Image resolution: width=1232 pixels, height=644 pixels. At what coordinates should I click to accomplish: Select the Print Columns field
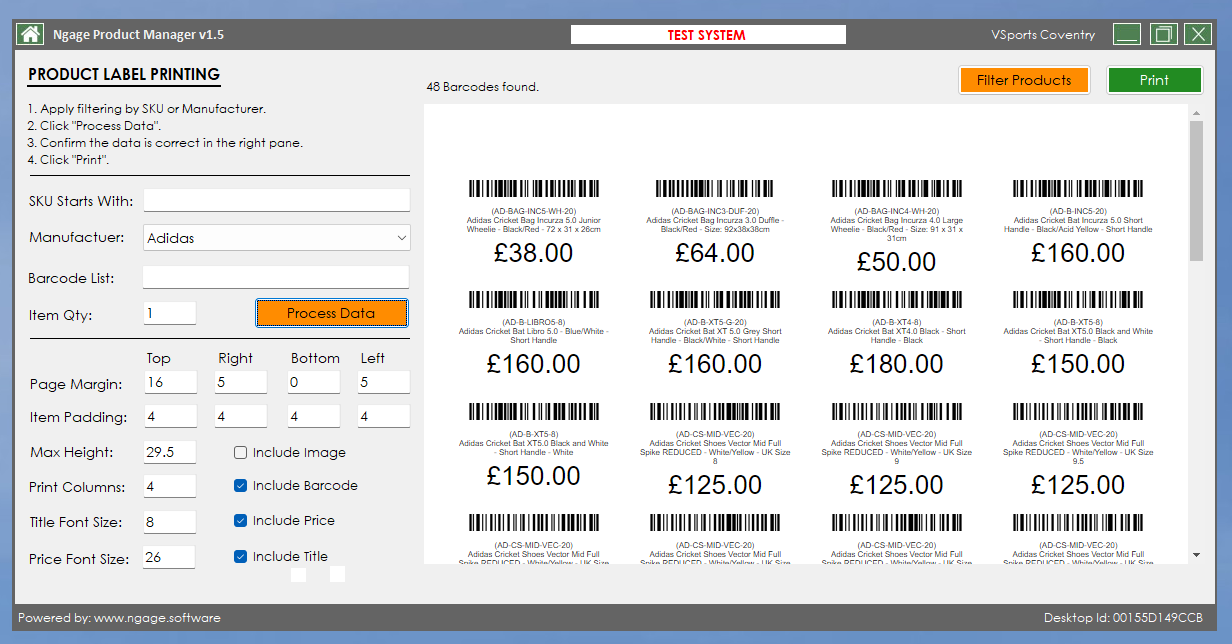[x=170, y=486]
